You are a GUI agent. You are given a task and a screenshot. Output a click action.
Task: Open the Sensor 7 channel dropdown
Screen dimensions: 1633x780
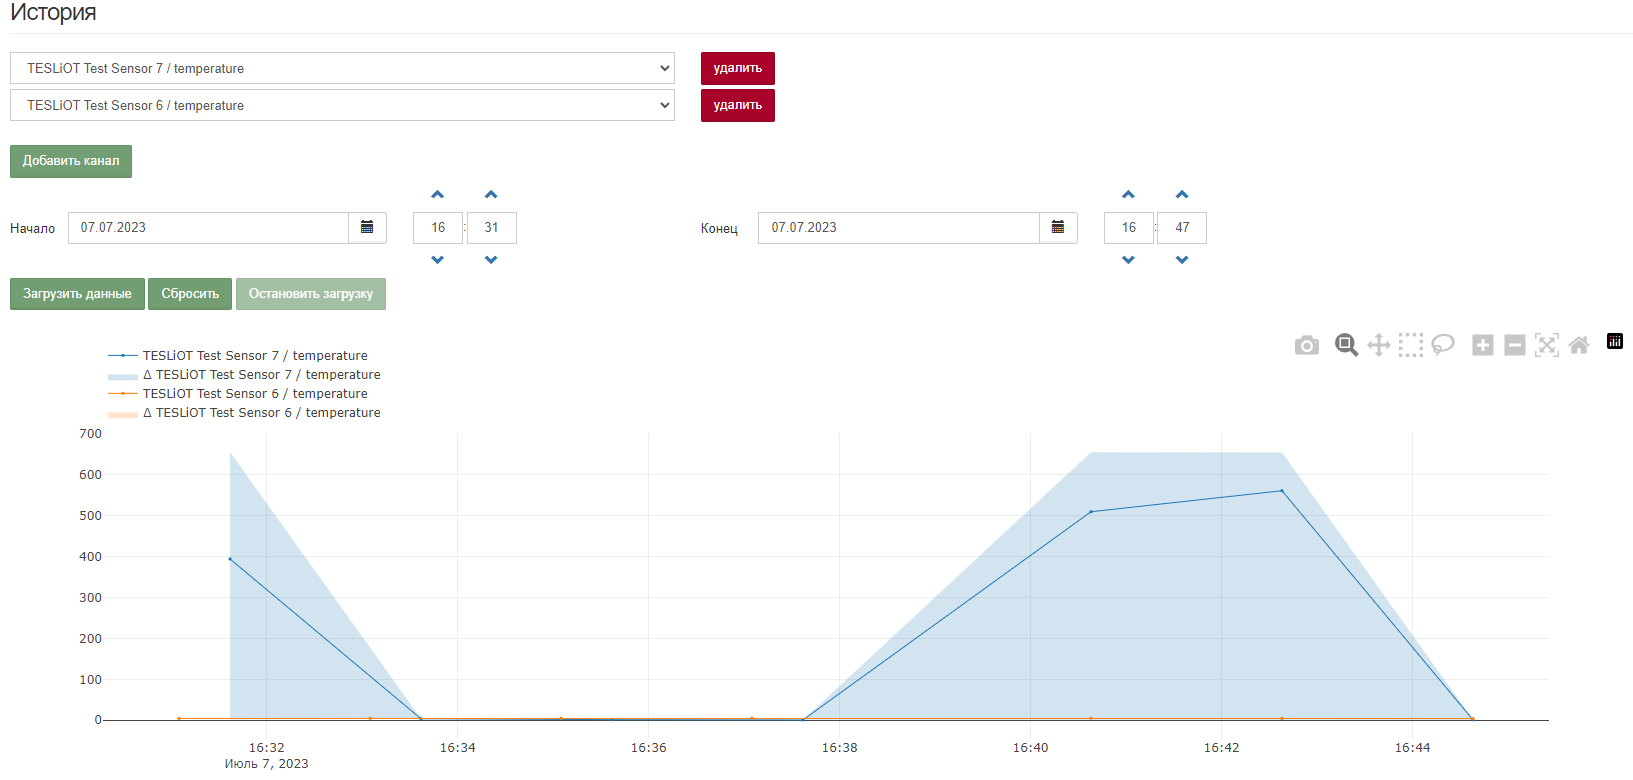coord(342,68)
